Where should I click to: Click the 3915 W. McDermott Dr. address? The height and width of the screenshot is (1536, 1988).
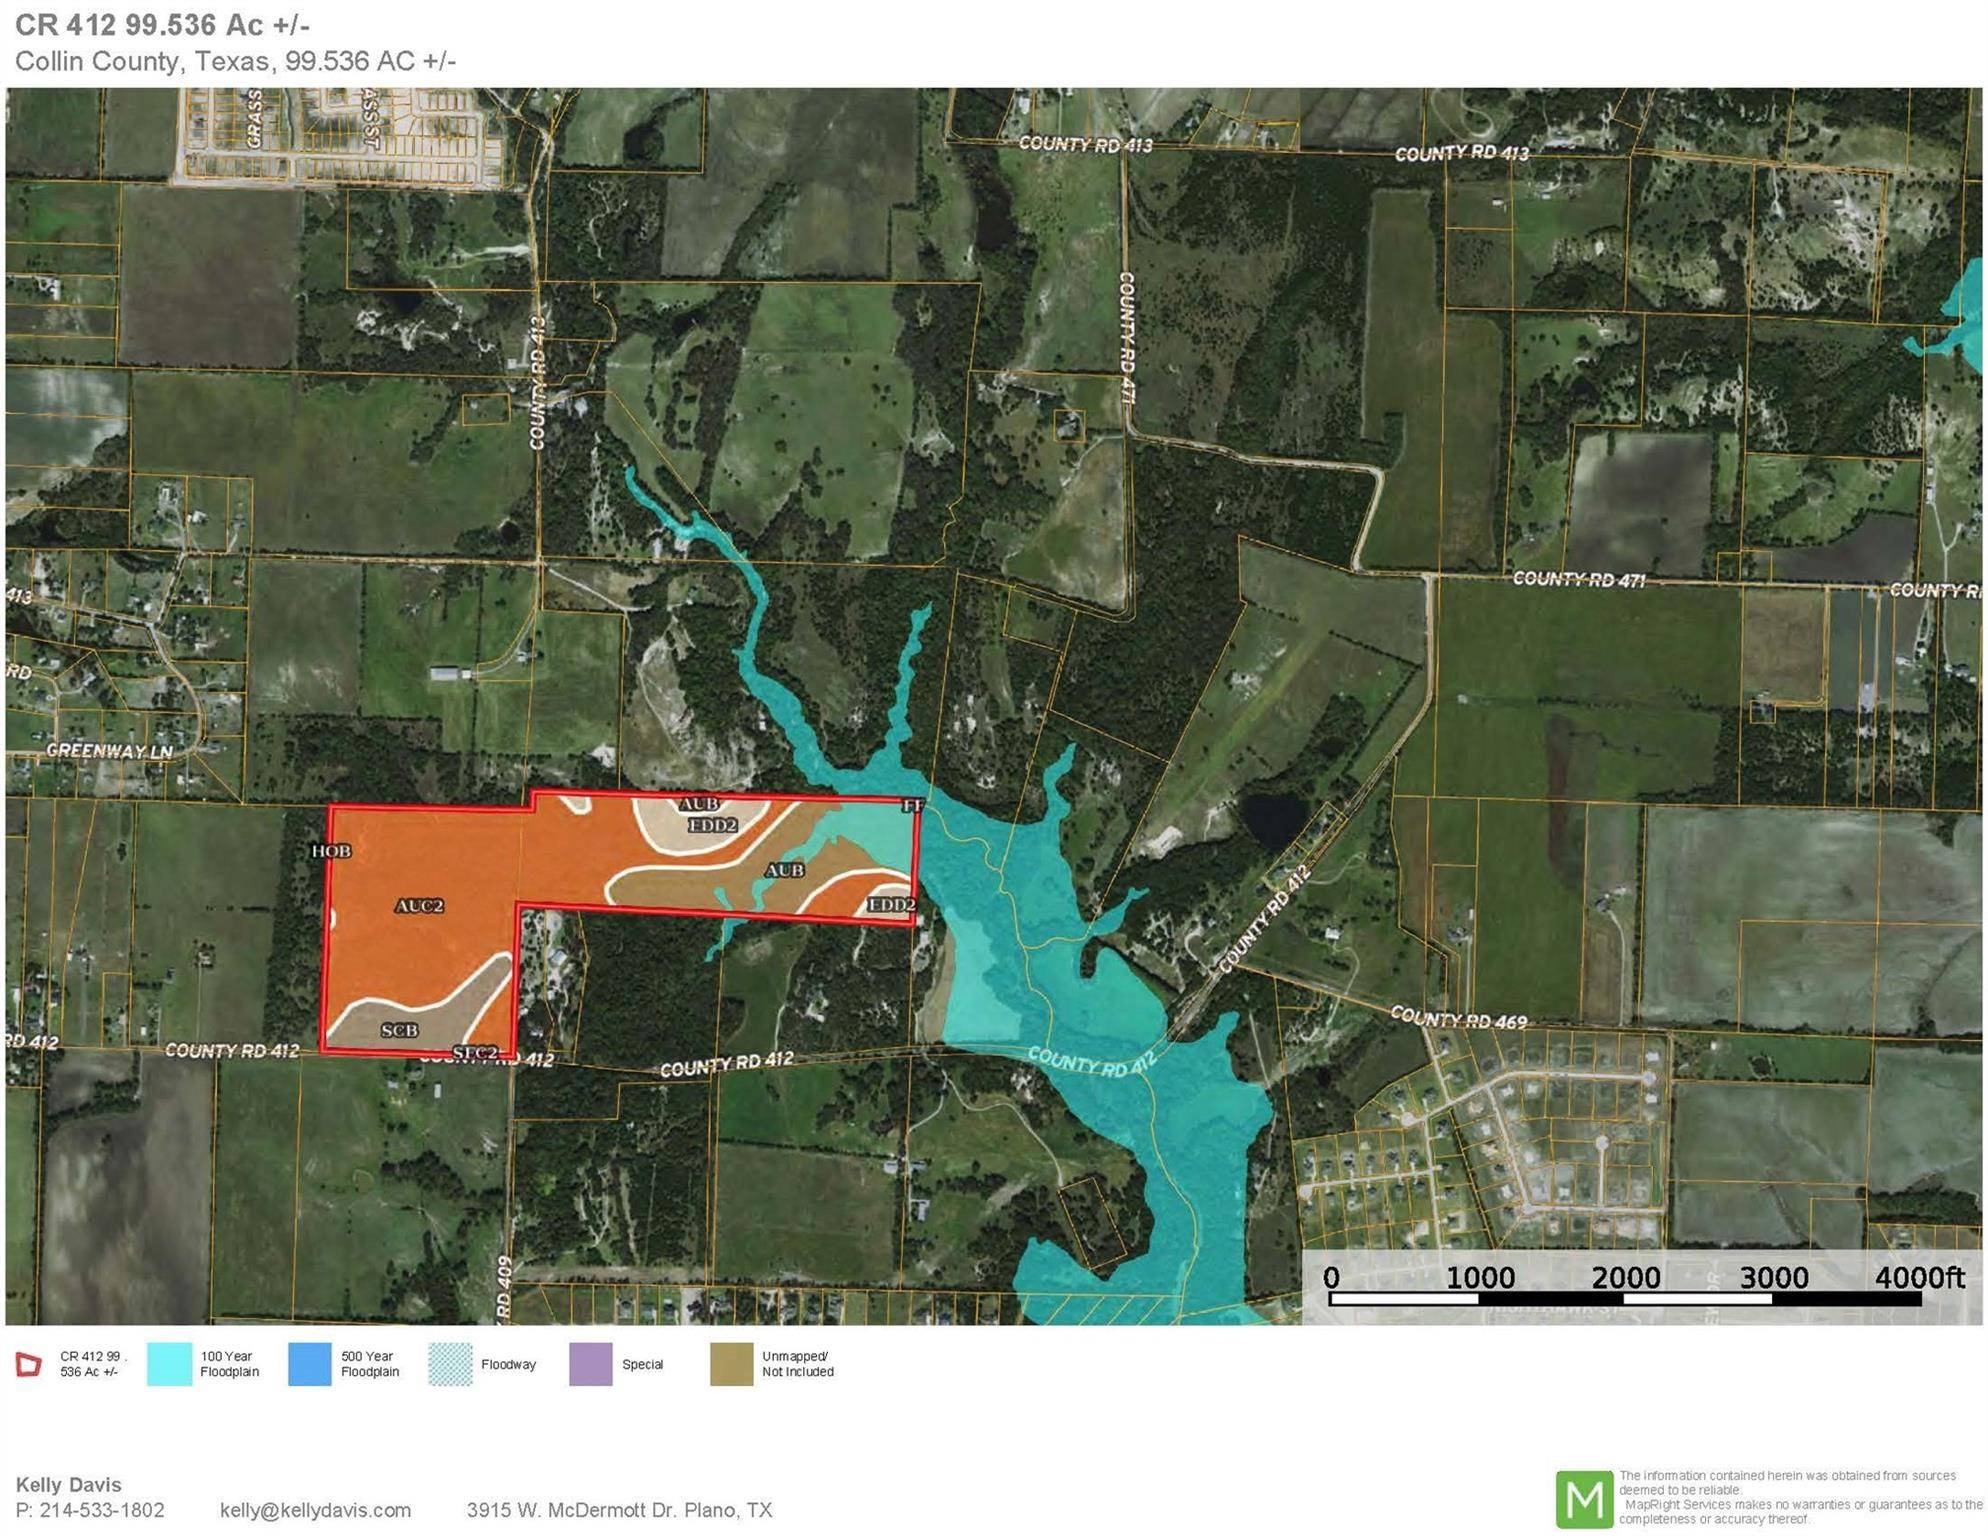pyautogui.click(x=619, y=1510)
